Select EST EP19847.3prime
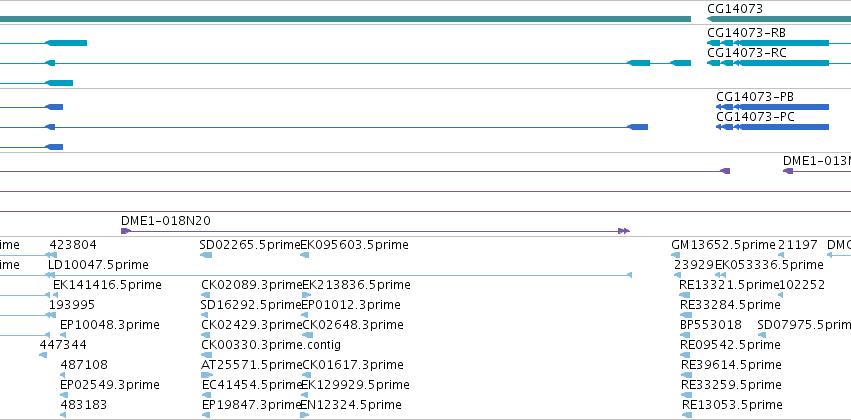Viewport: 851px width, 420px height. click(x=251, y=405)
